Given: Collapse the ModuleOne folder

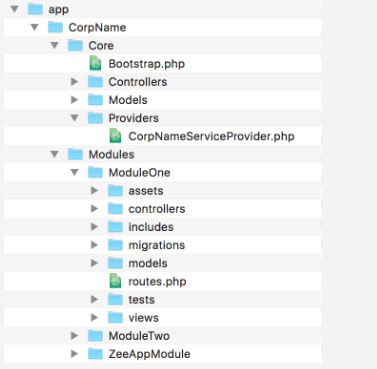Looking at the screenshot, I should click(x=75, y=172).
